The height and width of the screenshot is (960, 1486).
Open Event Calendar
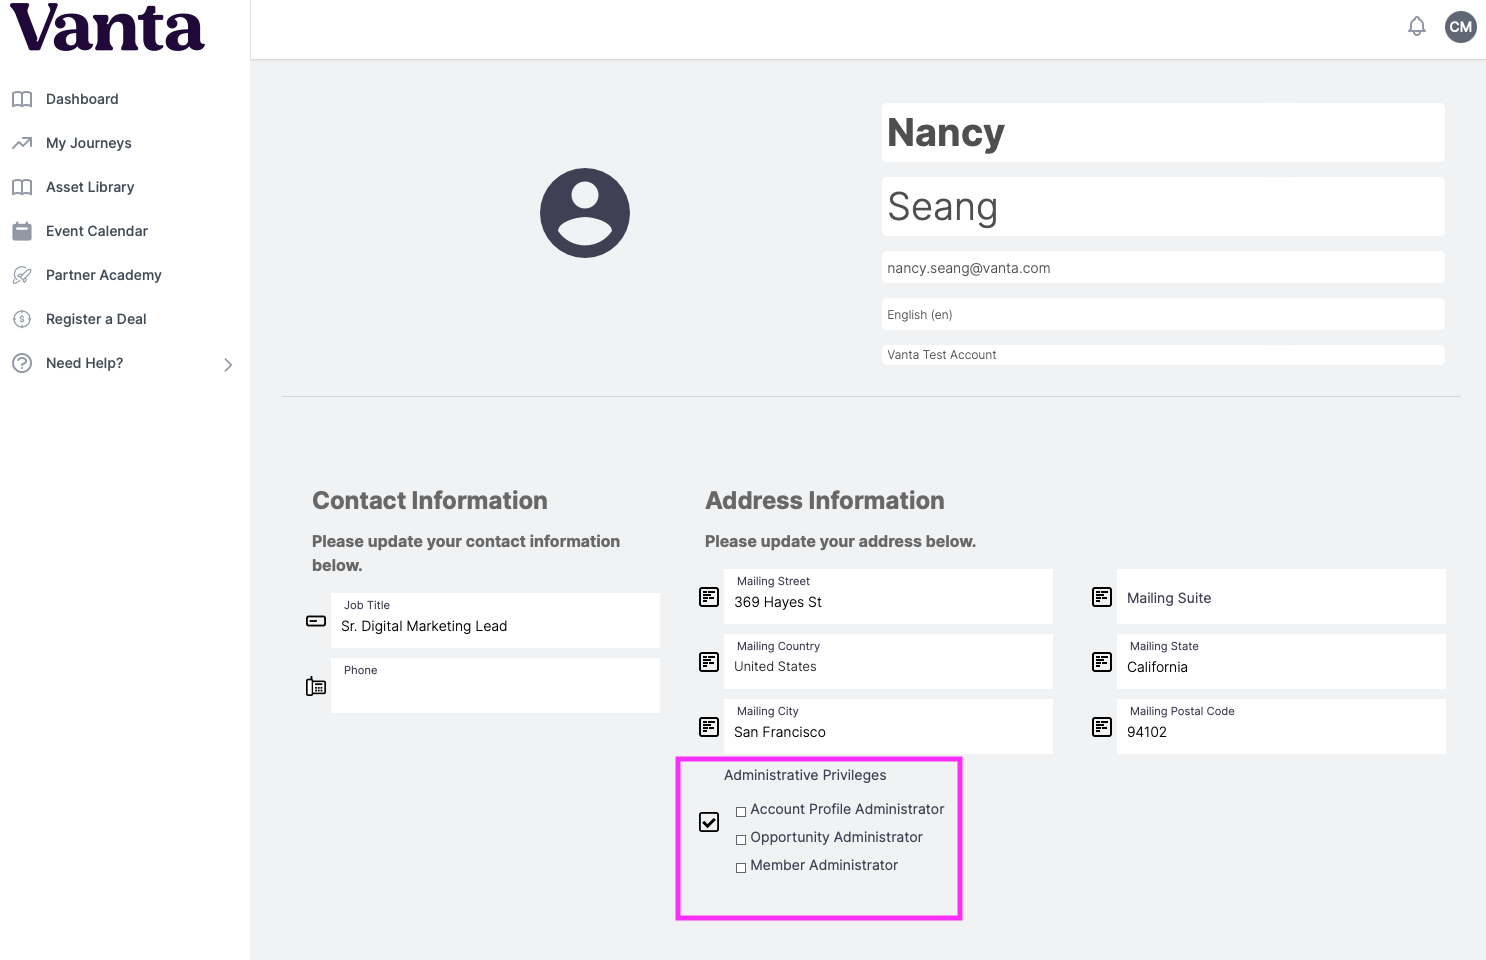click(97, 231)
